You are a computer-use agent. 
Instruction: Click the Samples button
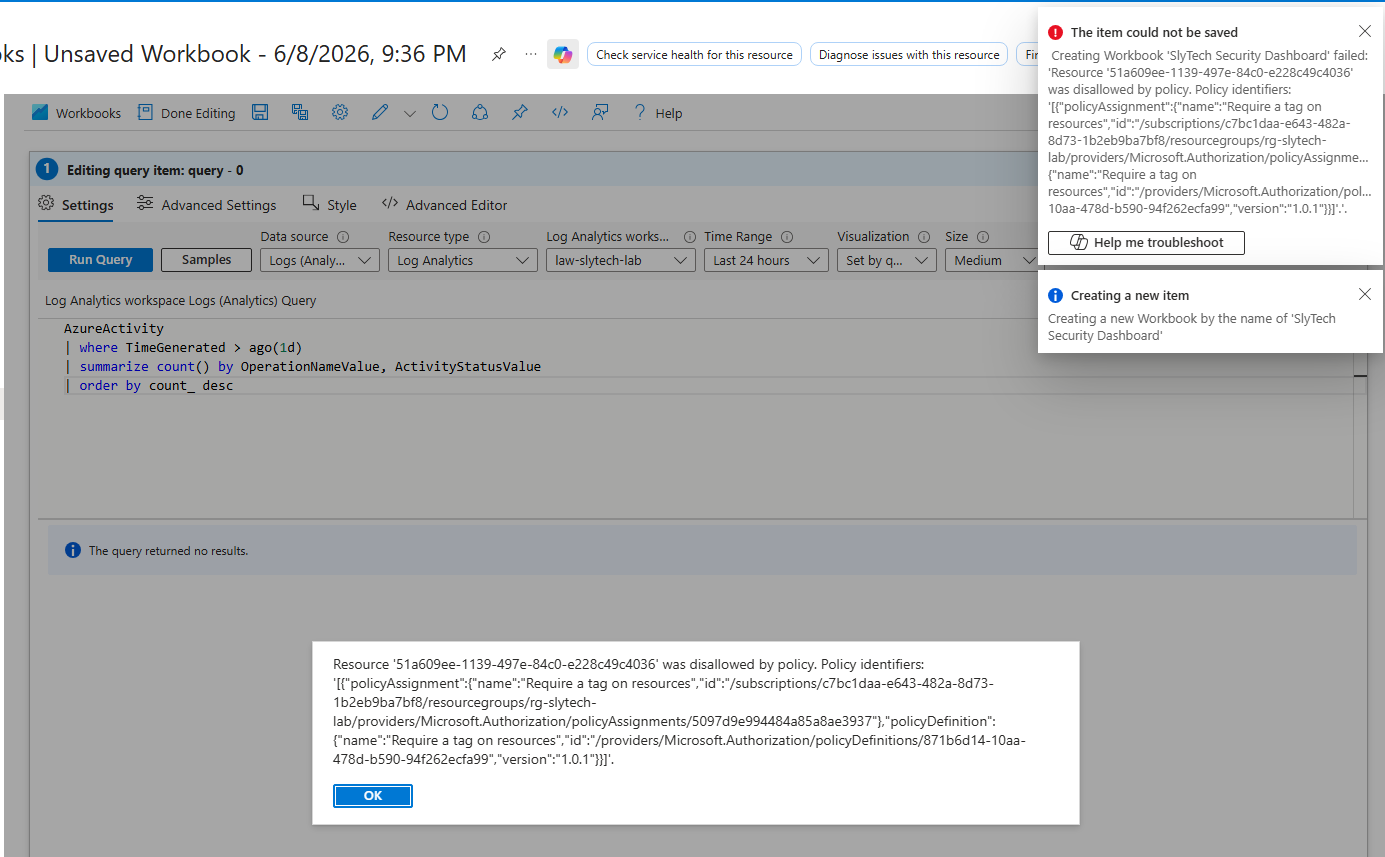206,260
